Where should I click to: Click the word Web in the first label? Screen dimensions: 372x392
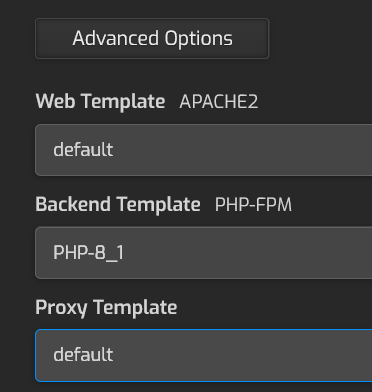point(55,101)
